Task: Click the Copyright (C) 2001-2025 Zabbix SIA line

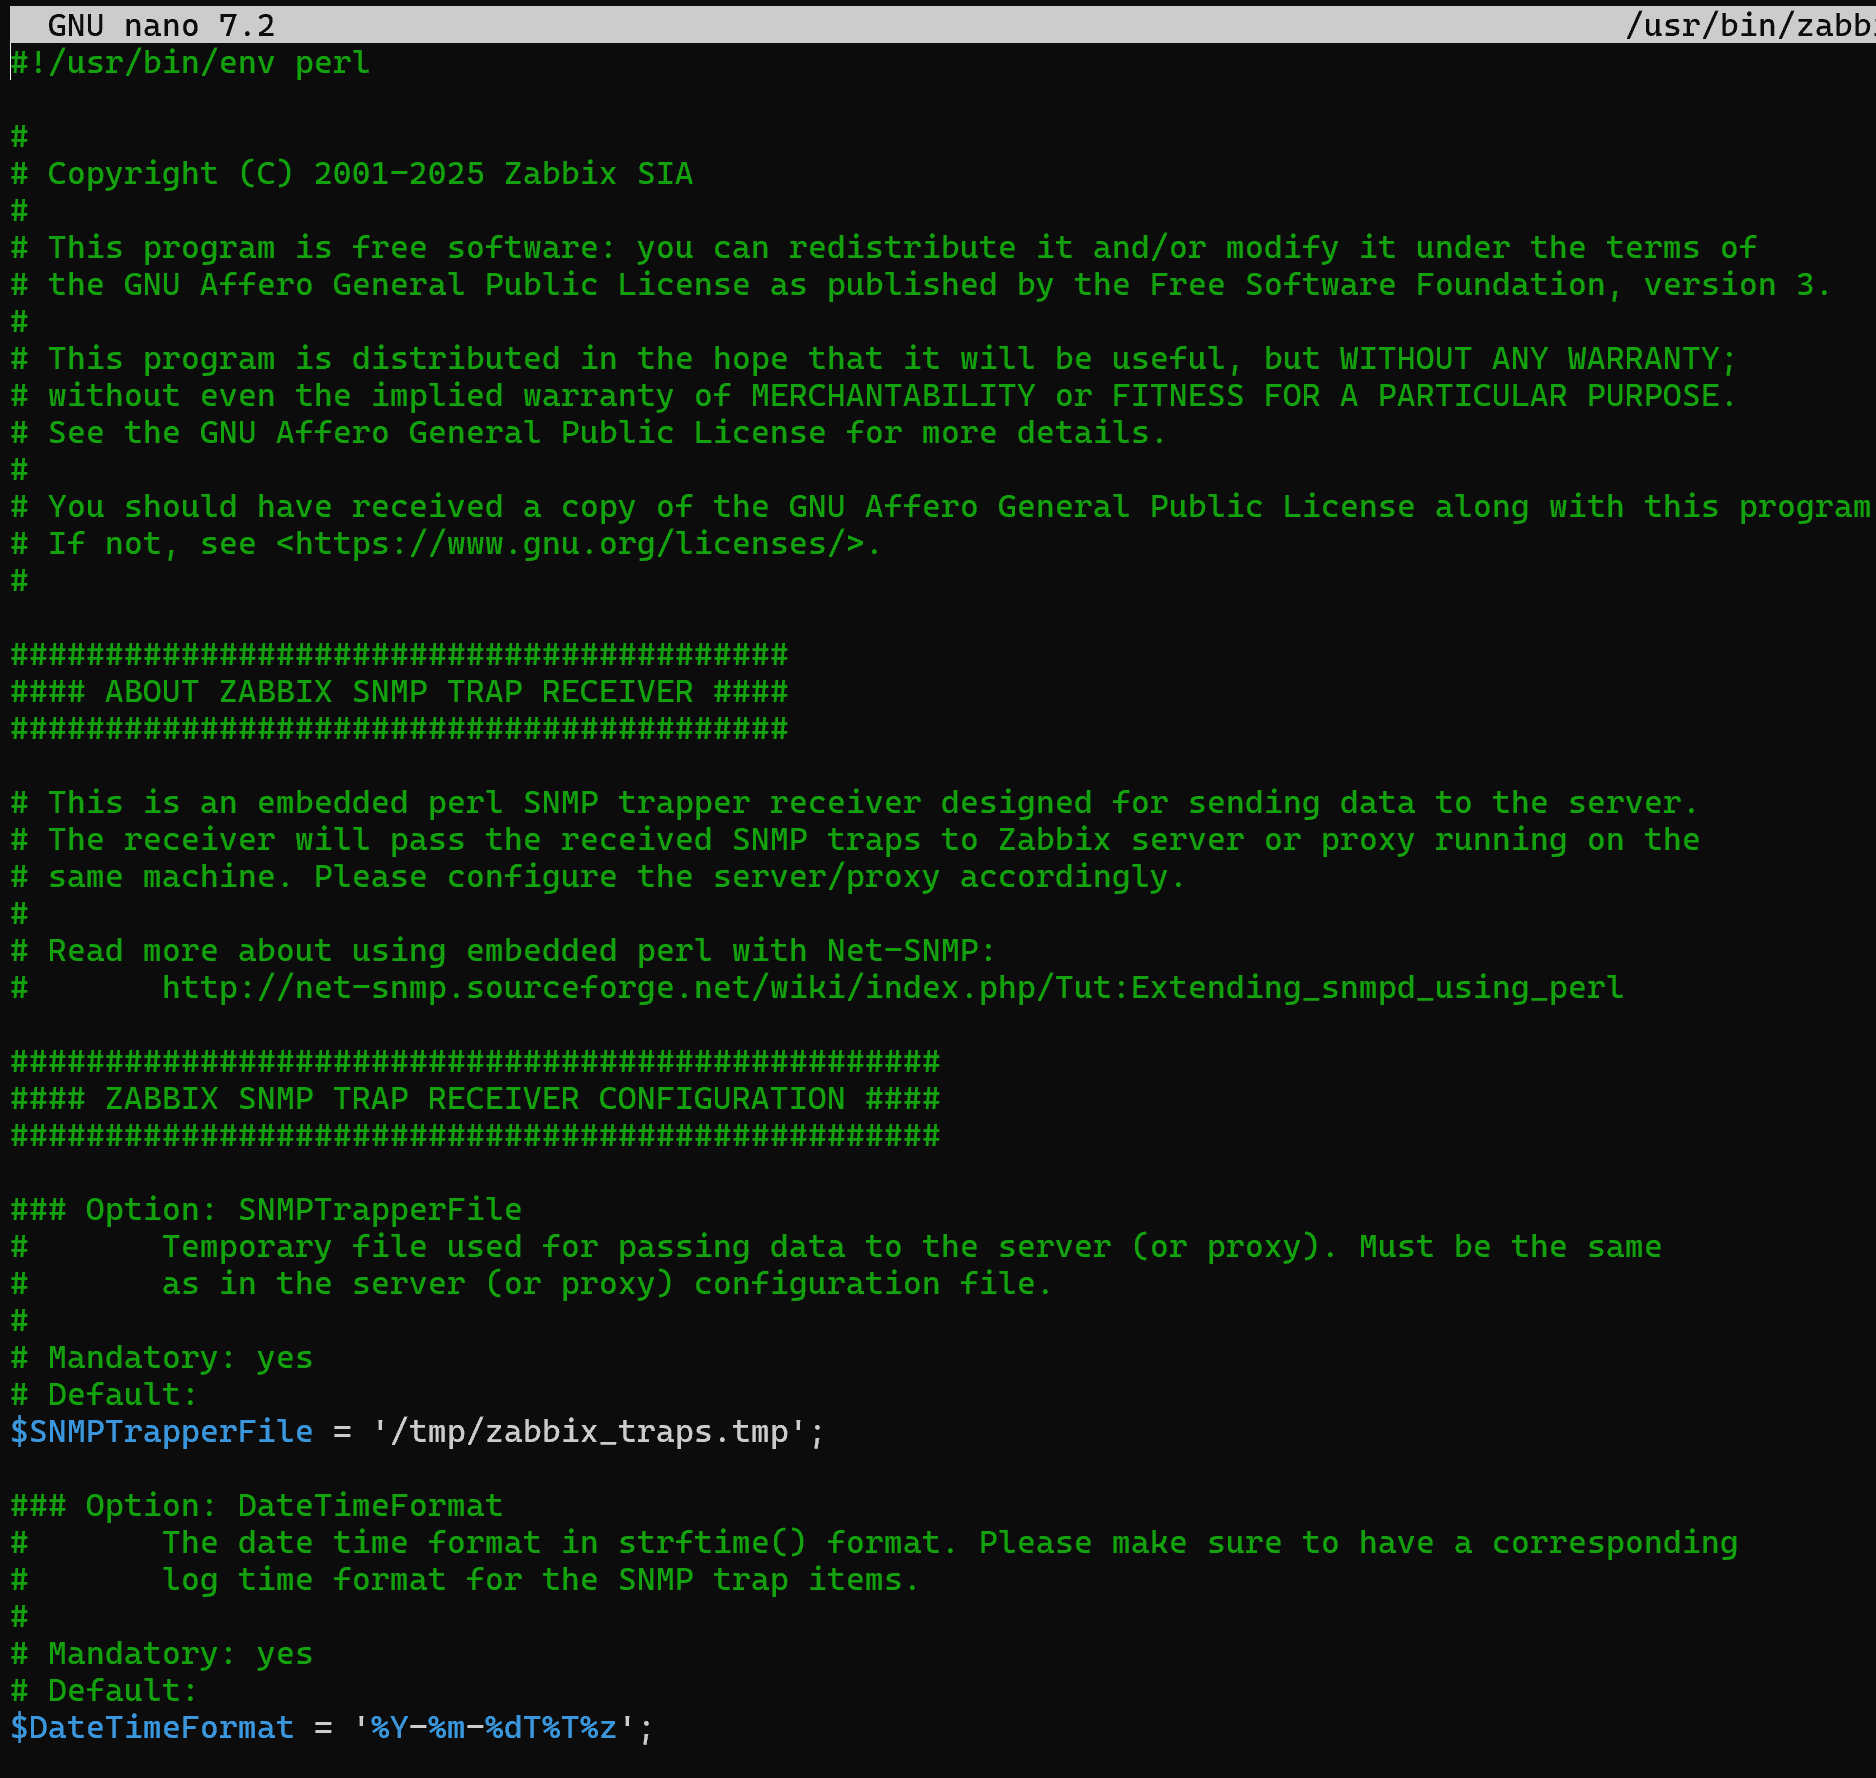Action: point(370,174)
